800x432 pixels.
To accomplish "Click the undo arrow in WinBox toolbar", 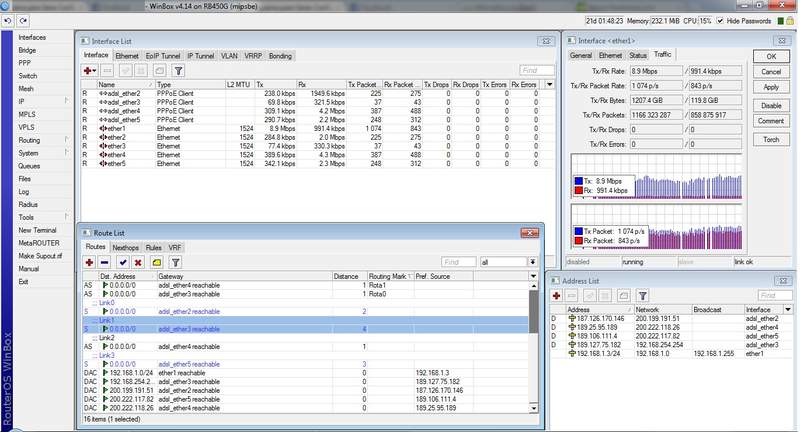I will 9,20.
